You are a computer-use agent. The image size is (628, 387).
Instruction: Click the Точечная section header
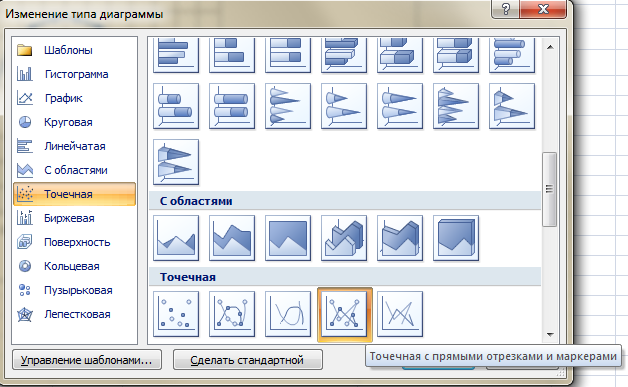(345, 277)
